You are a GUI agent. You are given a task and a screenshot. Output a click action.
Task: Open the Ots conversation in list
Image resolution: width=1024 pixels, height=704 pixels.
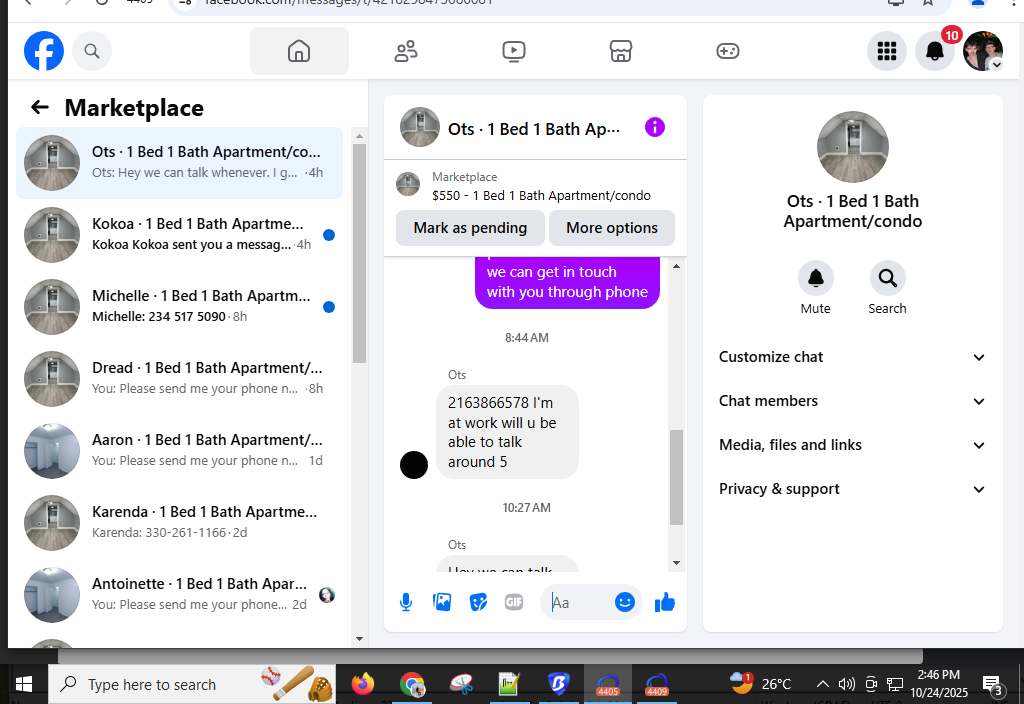180,163
